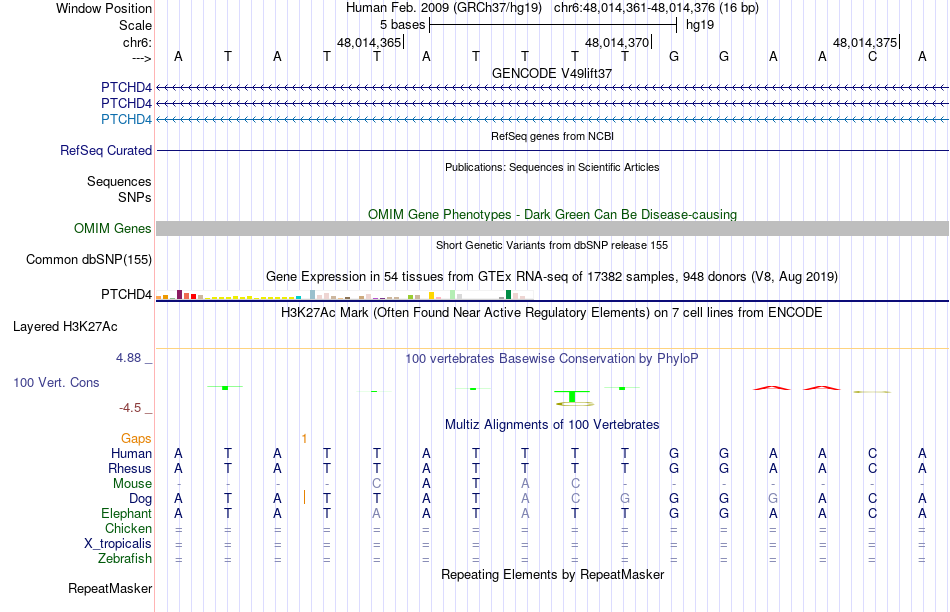
Task: Click the OMIM Gene Phenotypes title
Action: click(x=552, y=215)
